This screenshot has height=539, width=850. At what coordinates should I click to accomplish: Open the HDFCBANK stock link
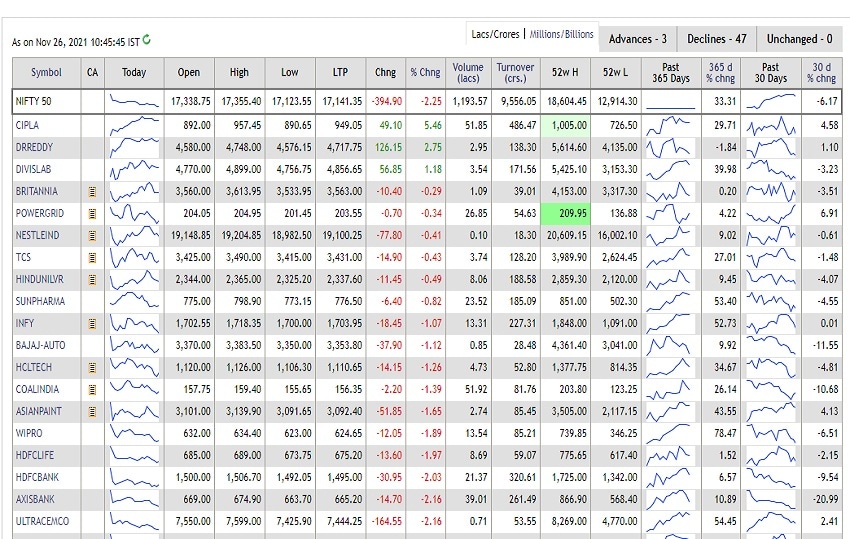pos(37,478)
